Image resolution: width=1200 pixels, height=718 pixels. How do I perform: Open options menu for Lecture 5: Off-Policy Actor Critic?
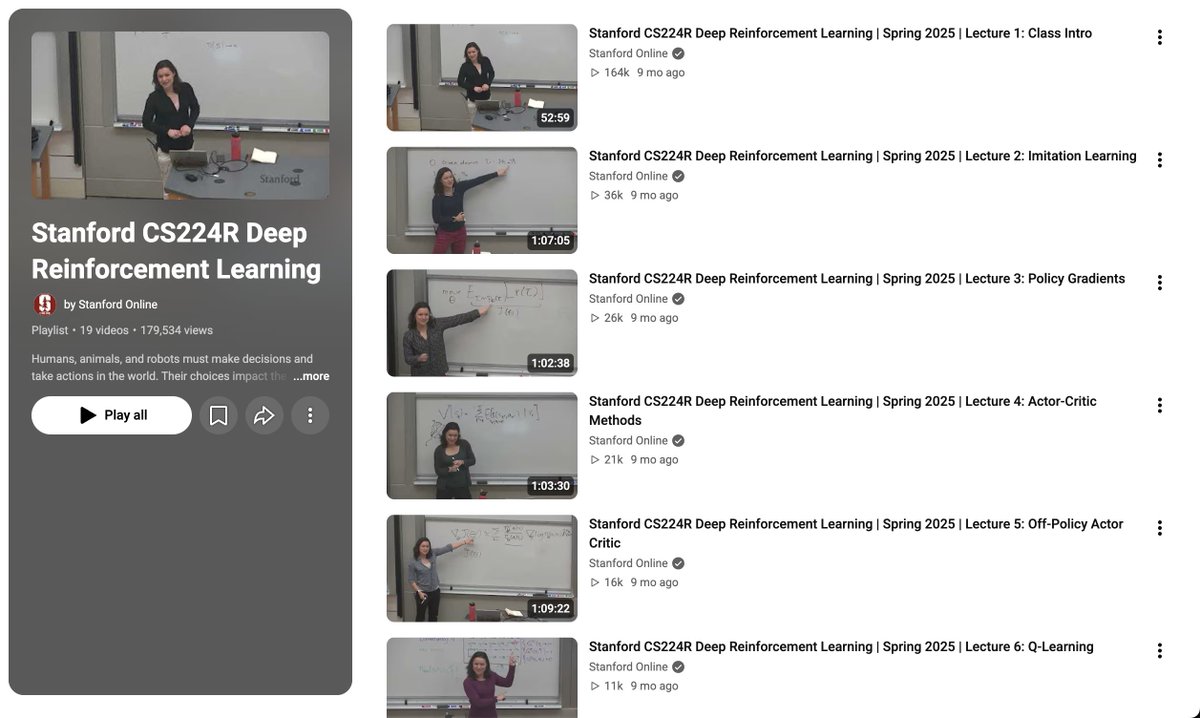tap(1160, 528)
